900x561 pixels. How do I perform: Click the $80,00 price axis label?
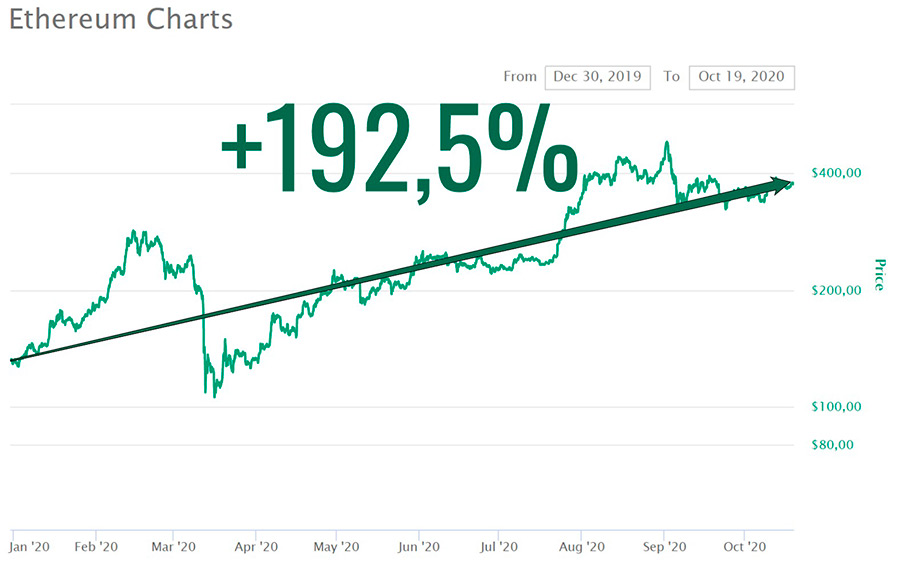(831, 445)
